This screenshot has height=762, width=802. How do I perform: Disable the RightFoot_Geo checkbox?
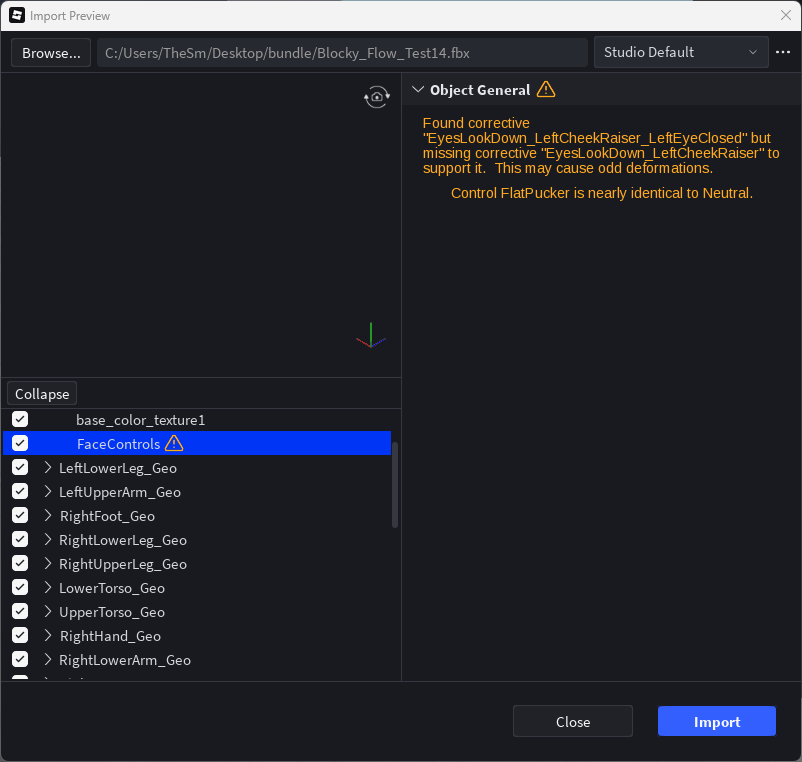[20, 516]
